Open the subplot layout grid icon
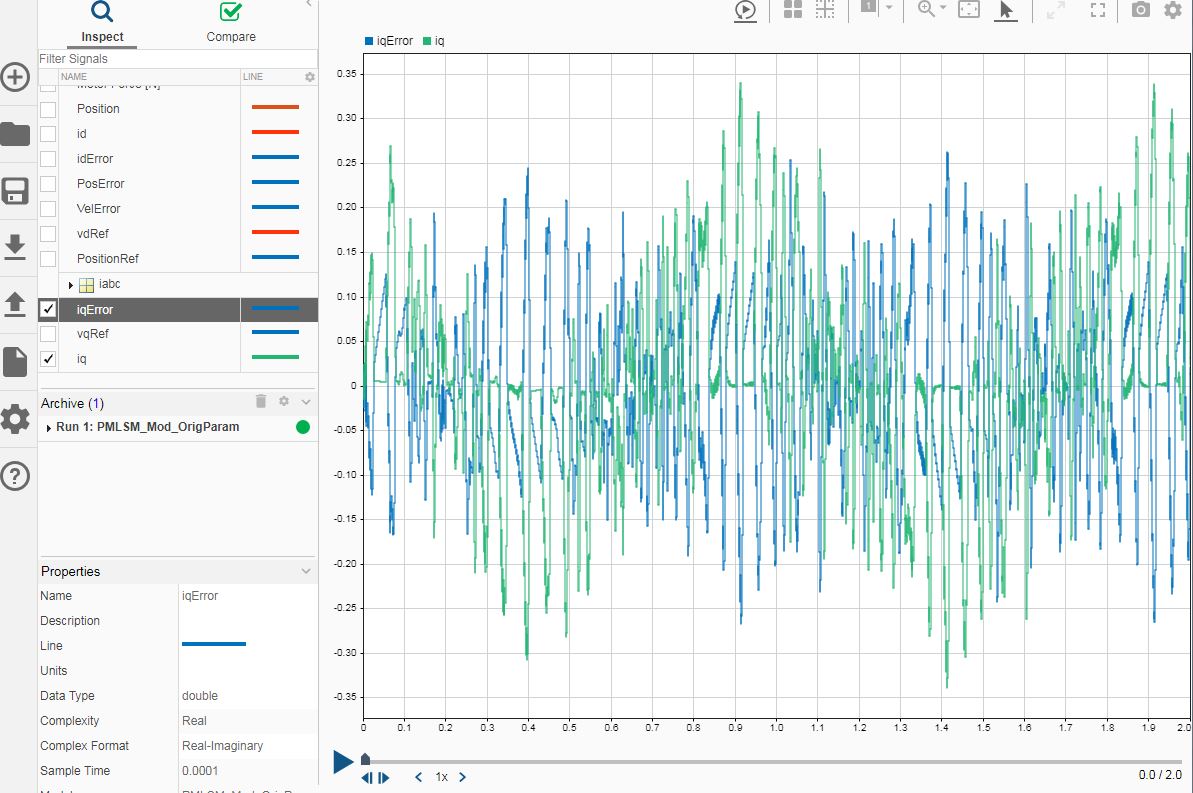Image resolution: width=1193 pixels, height=793 pixels. point(793,10)
